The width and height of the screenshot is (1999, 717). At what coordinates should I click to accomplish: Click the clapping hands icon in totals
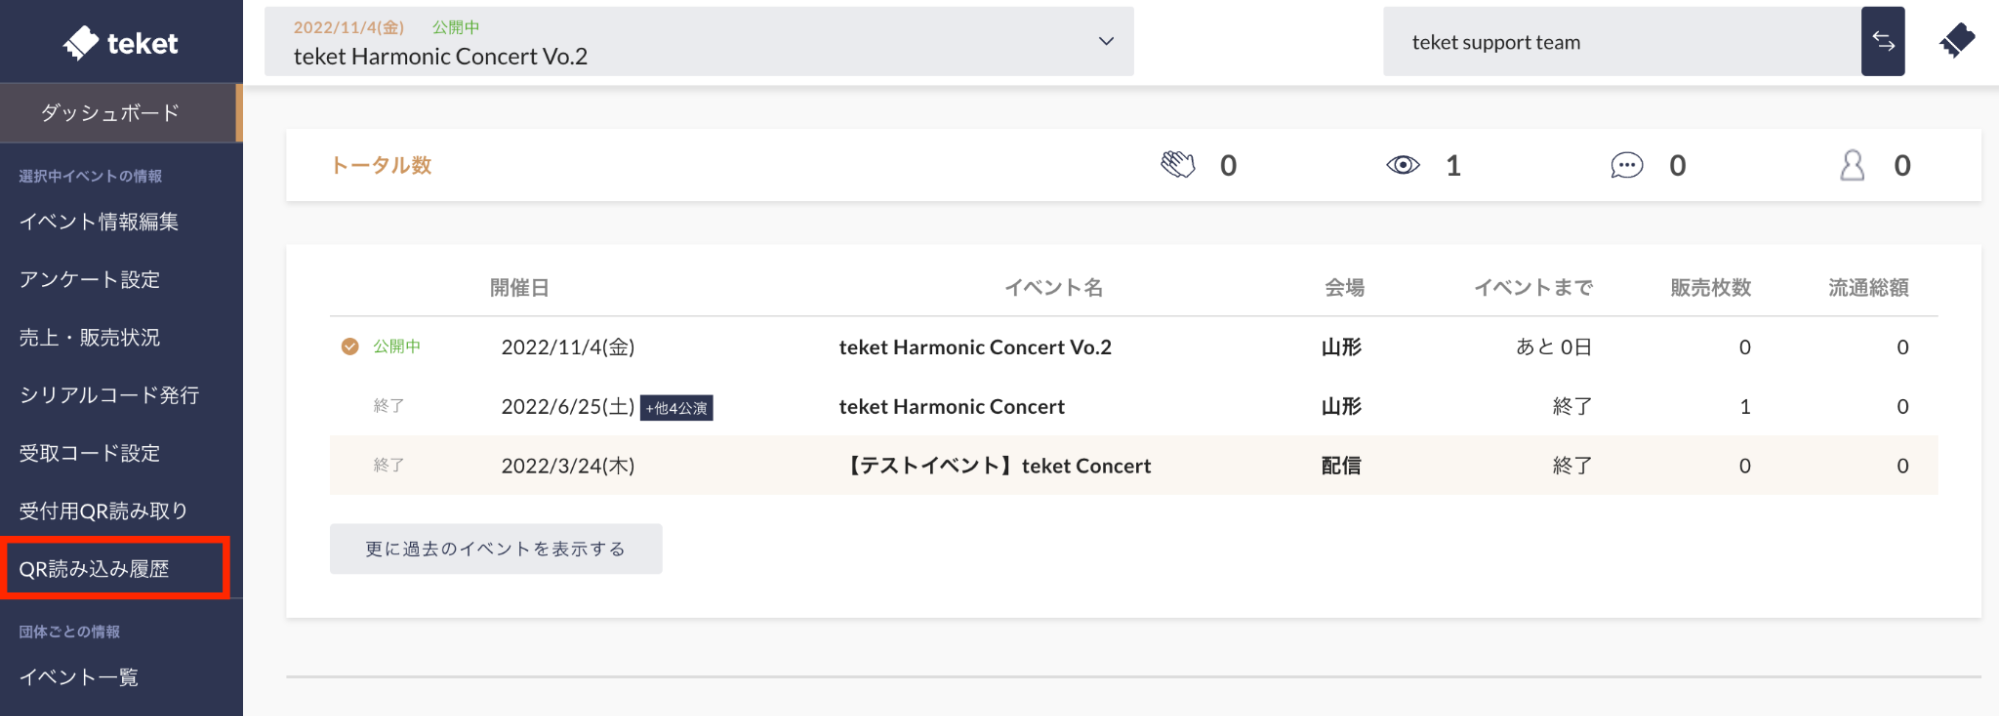point(1178,165)
